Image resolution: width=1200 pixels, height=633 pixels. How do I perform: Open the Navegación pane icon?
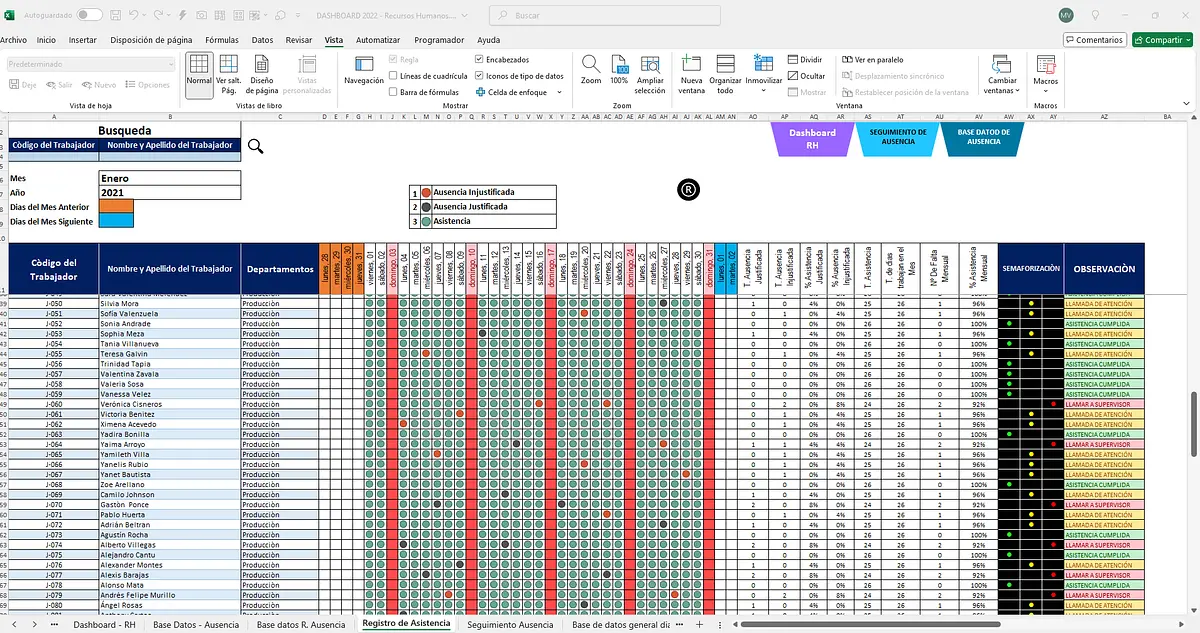tap(363, 69)
